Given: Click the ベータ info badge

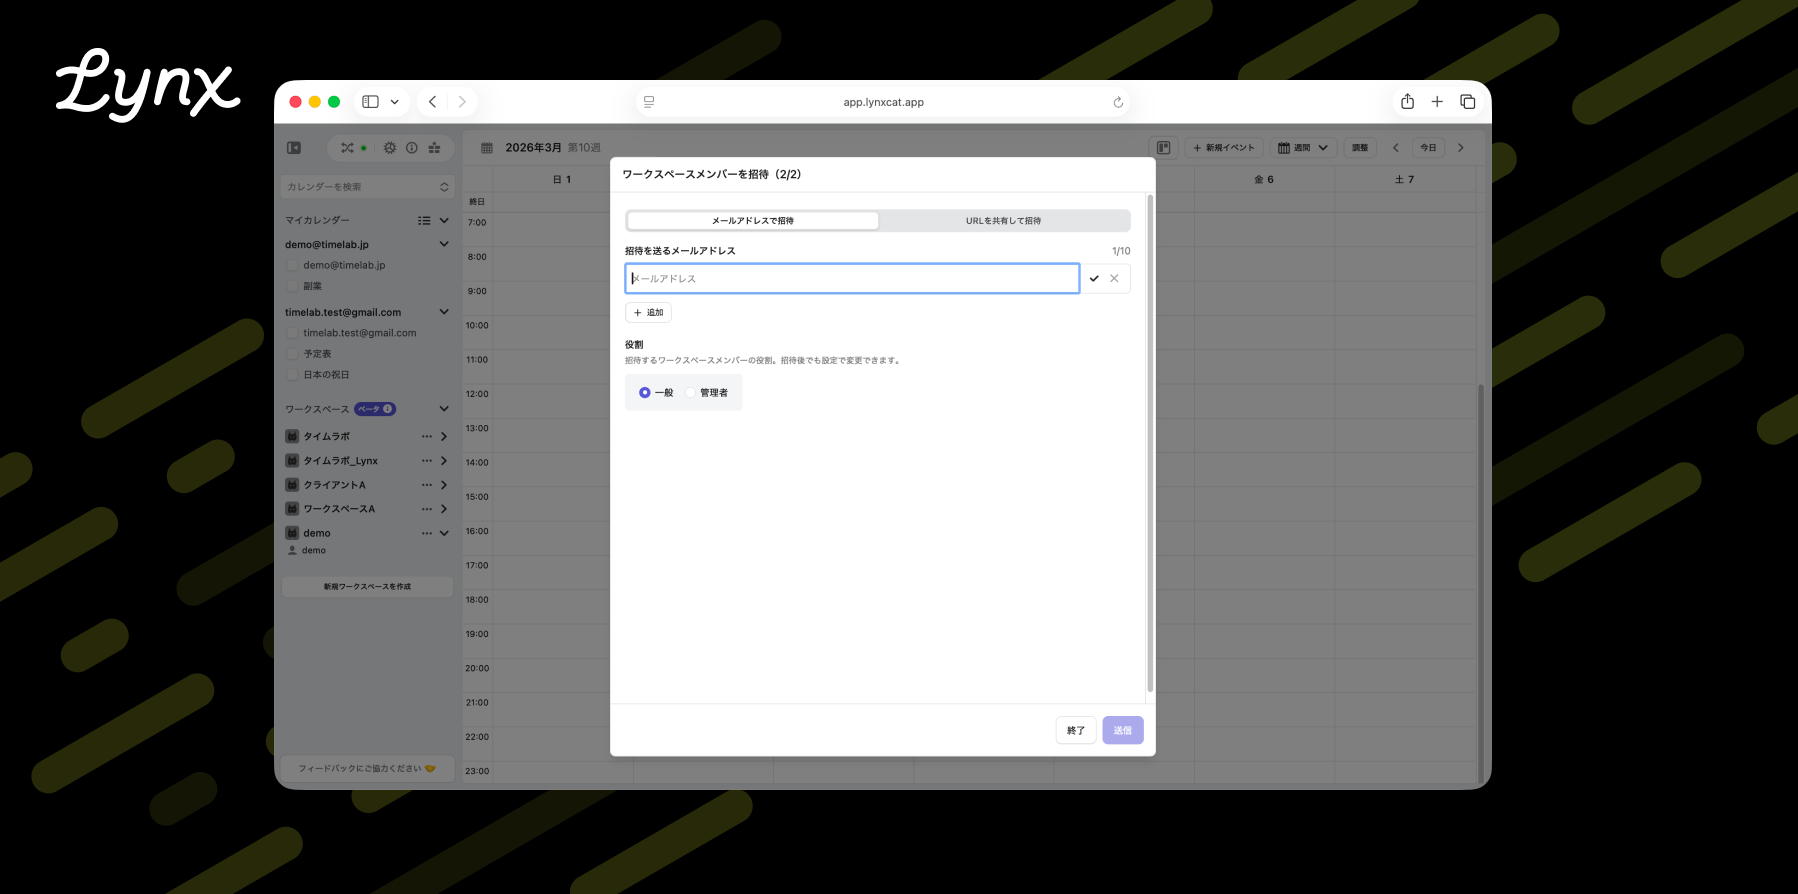Looking at the screenshot, I should click(375, 409).
